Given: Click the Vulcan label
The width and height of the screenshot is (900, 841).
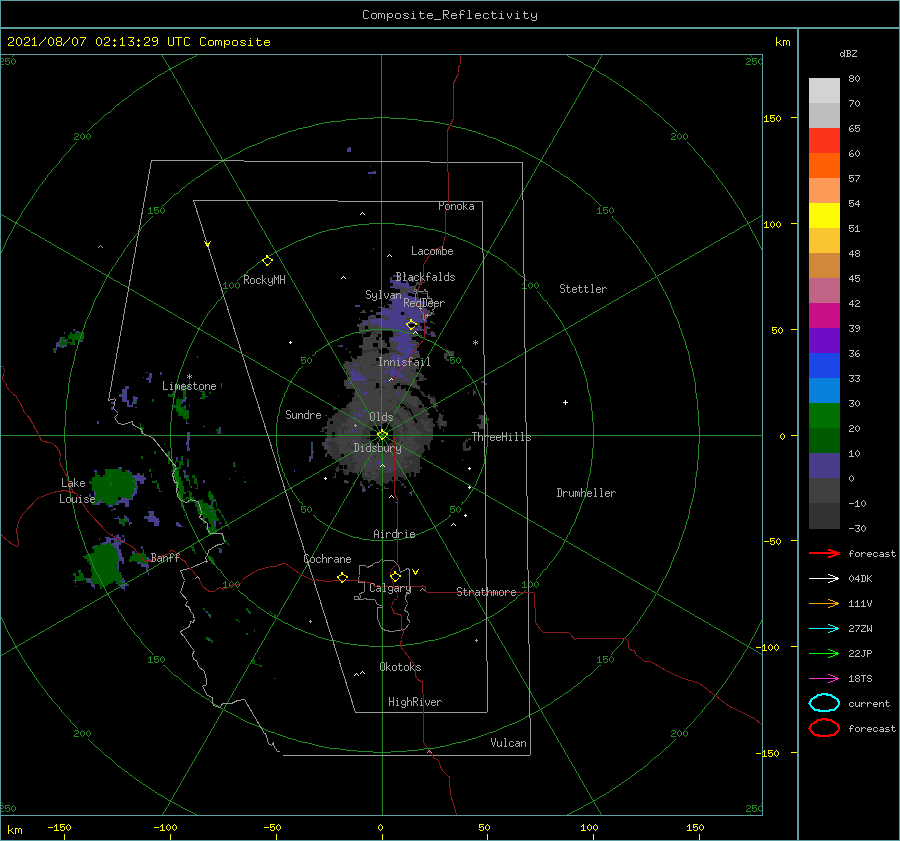Looking at the screenshot, I should (508, 743).
